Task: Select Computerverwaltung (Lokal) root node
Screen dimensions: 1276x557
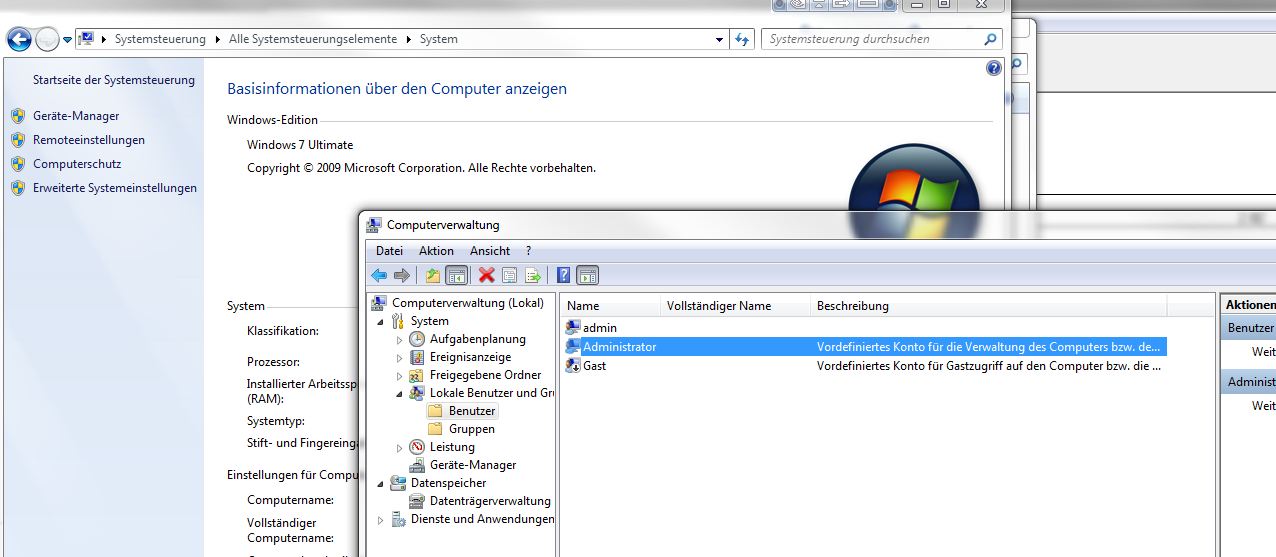Action: click(468, 303)
